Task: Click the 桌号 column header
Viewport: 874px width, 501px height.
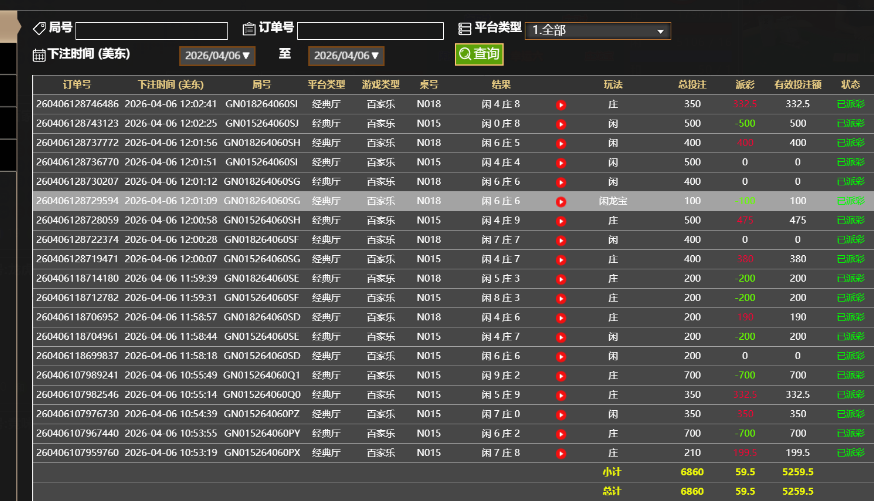Action: point(429,85)
